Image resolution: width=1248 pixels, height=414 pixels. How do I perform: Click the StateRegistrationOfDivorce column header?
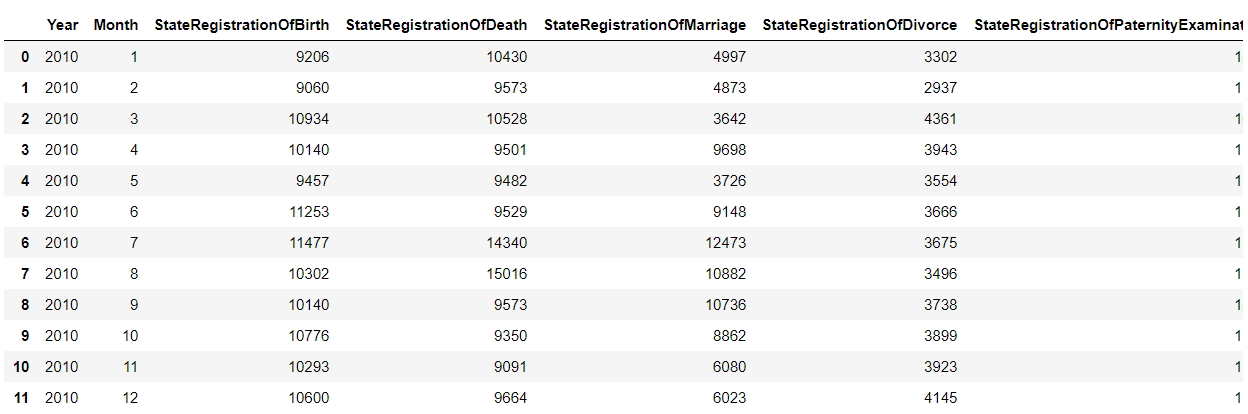tap(859, 24)
